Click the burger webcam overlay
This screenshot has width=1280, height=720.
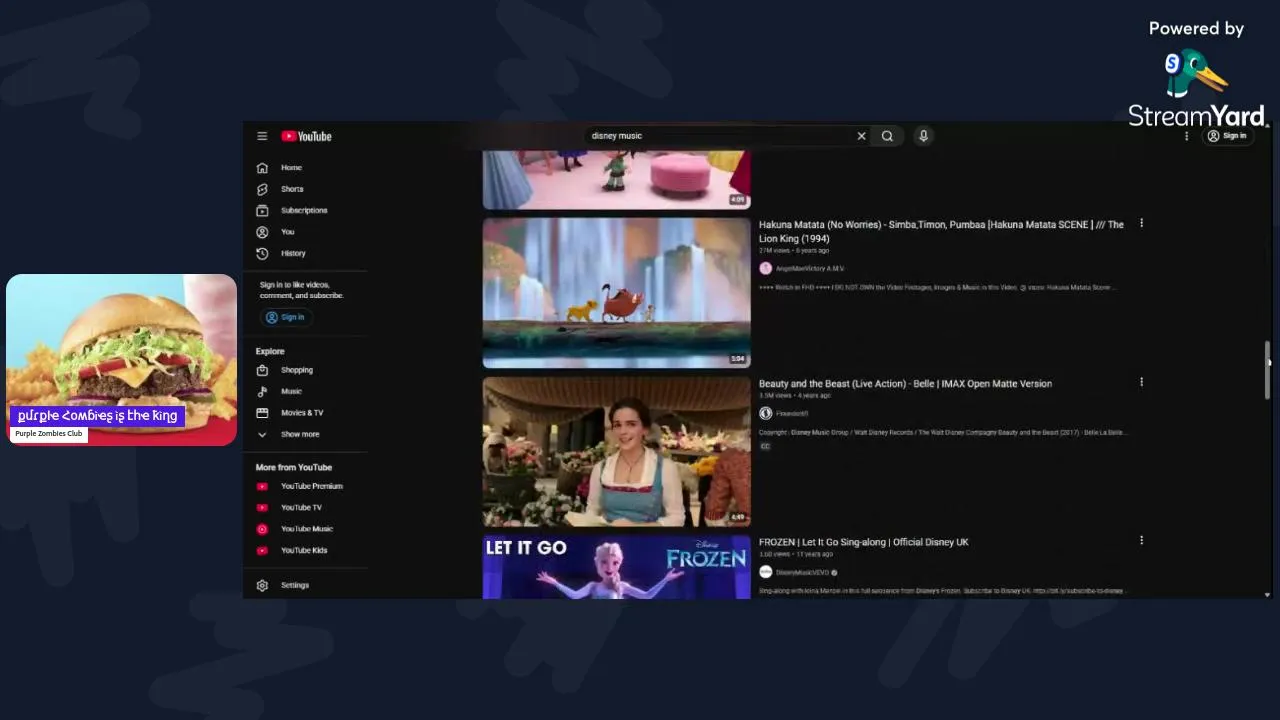(x=121, y=359)
